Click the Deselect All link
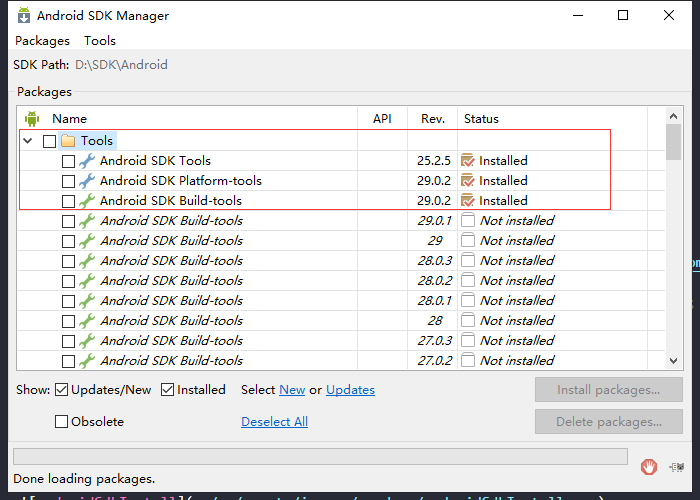This screenshot has width=700, height=500. tap(275, 421)
